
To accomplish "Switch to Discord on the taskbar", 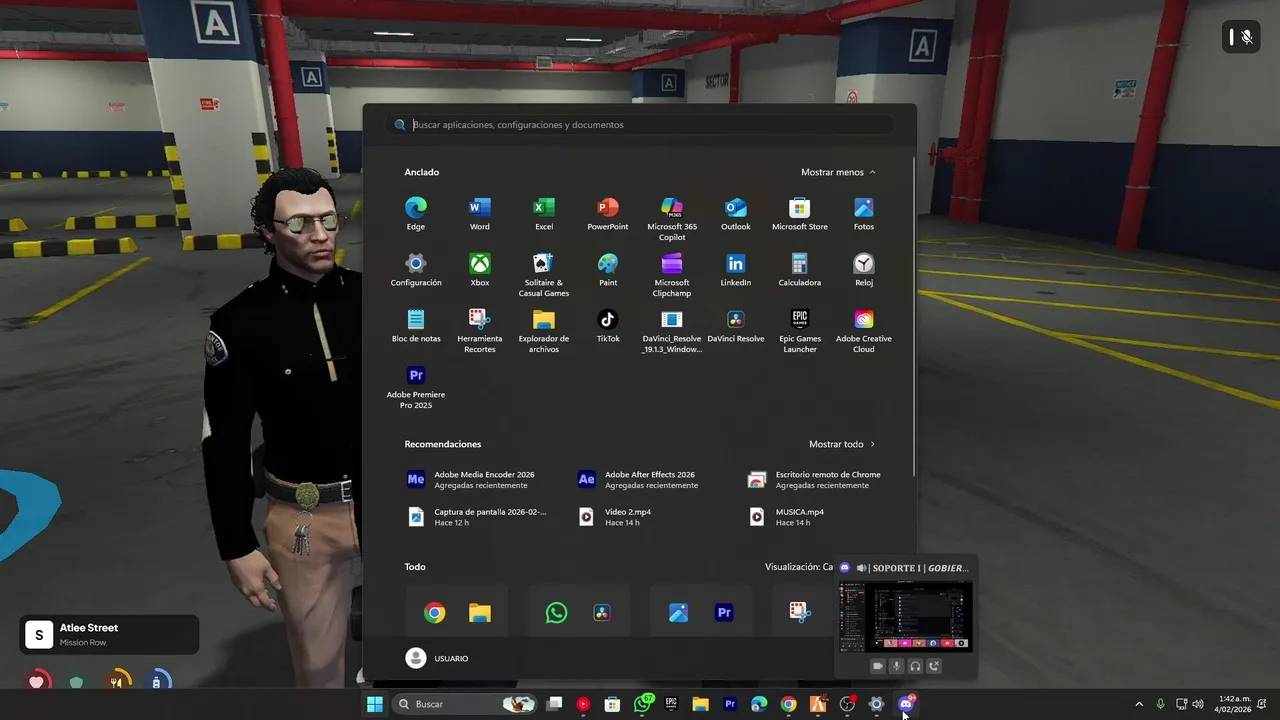I will coord(906,704).
